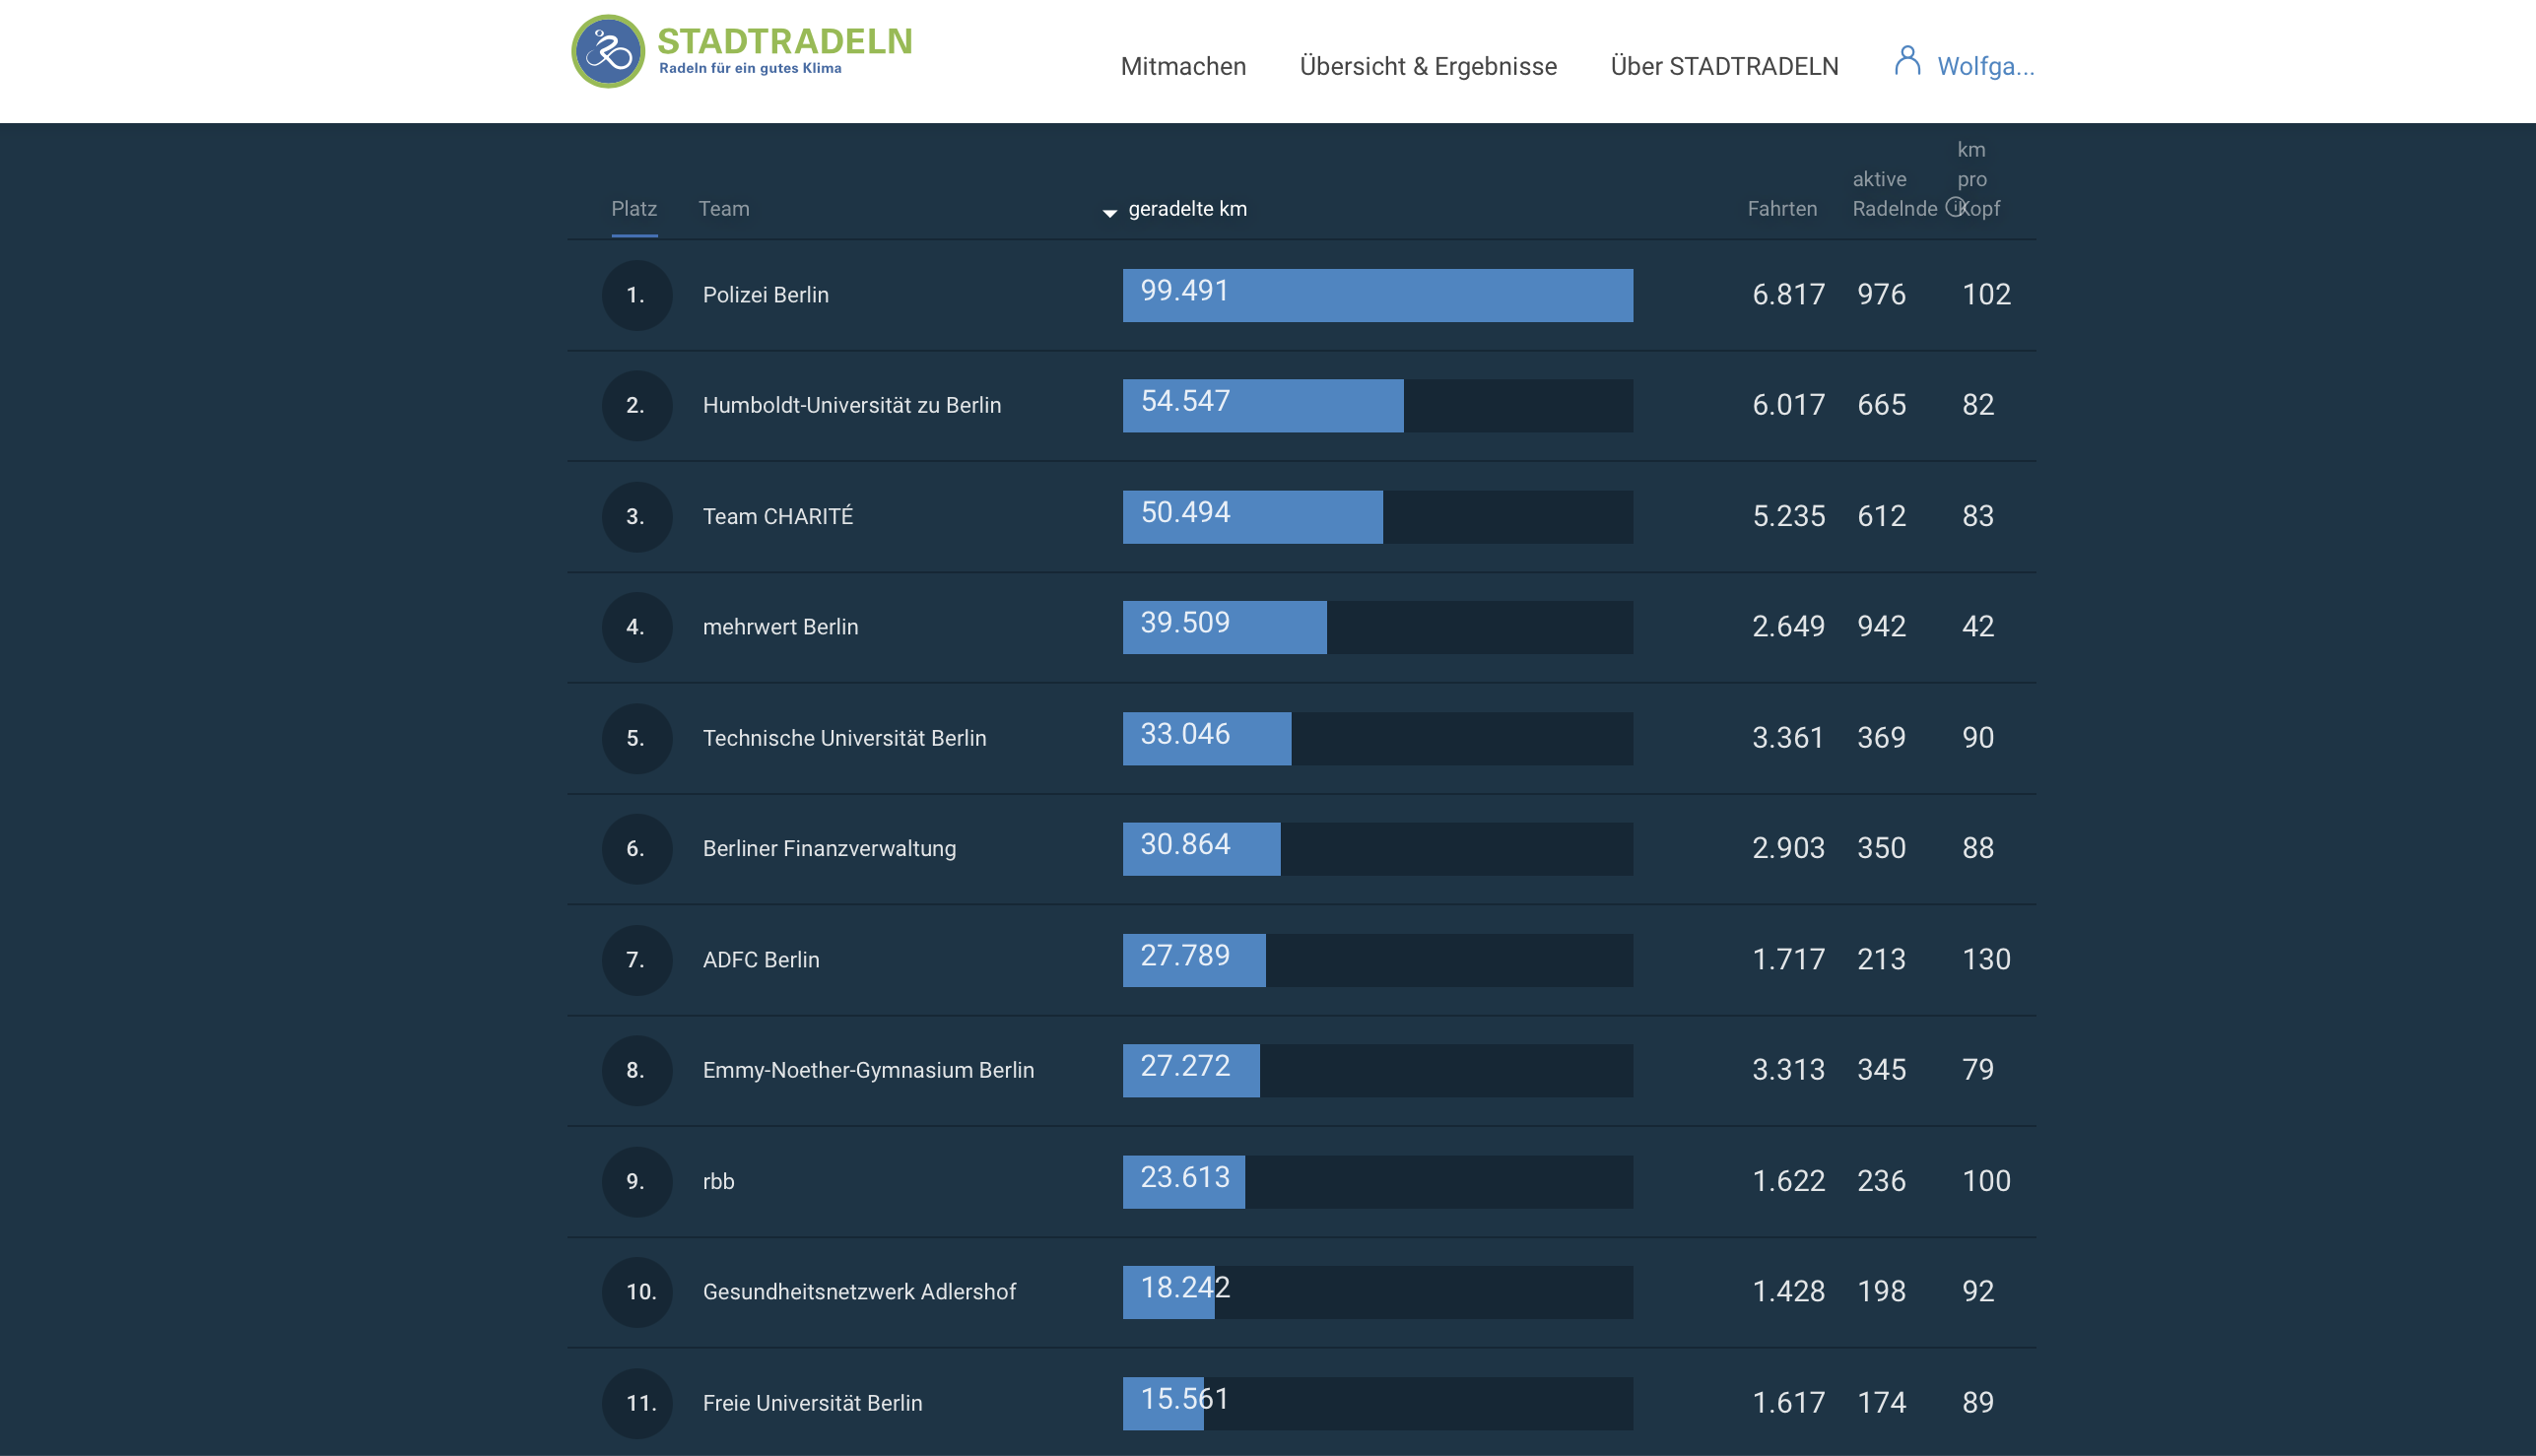Screen dimensions: 2536x1456
Task: Click the 33.046 km progress bar
Action: click(1377, 738)
